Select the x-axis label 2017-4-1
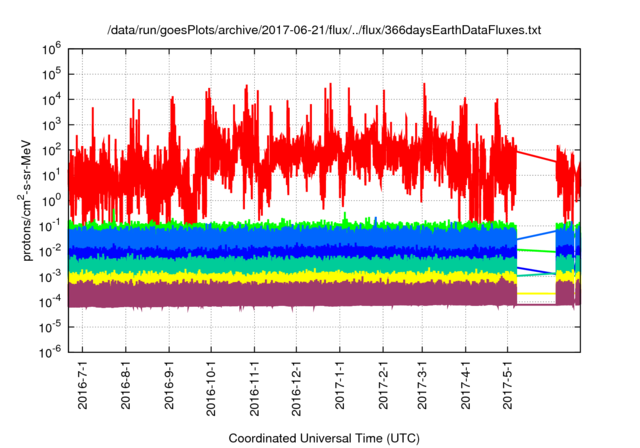 (465, 385)
